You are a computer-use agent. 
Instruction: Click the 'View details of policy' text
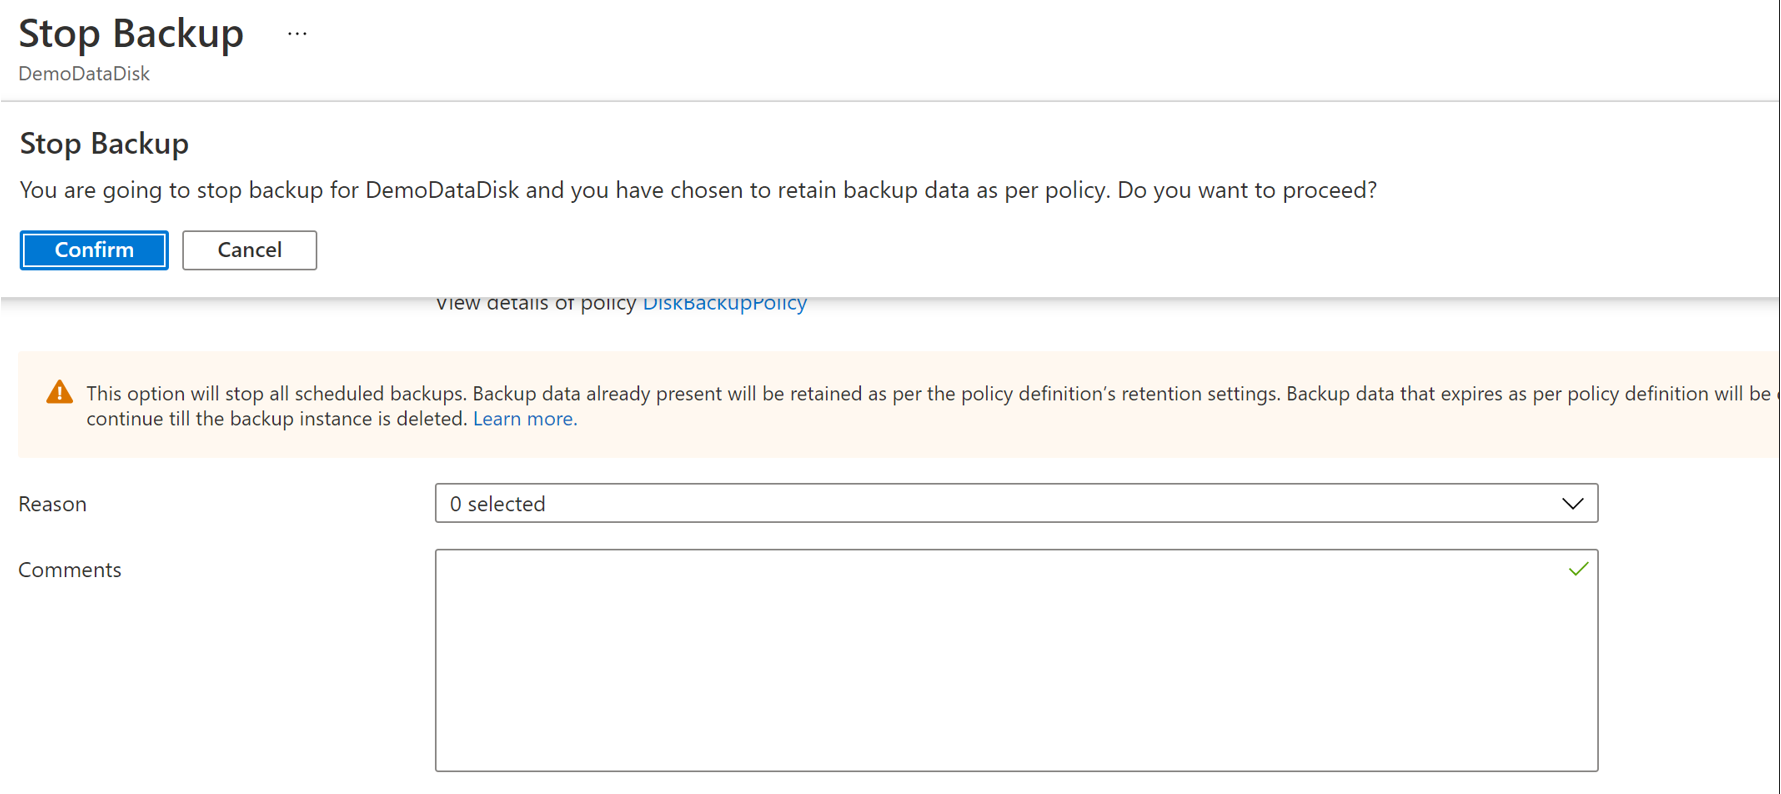536,304
